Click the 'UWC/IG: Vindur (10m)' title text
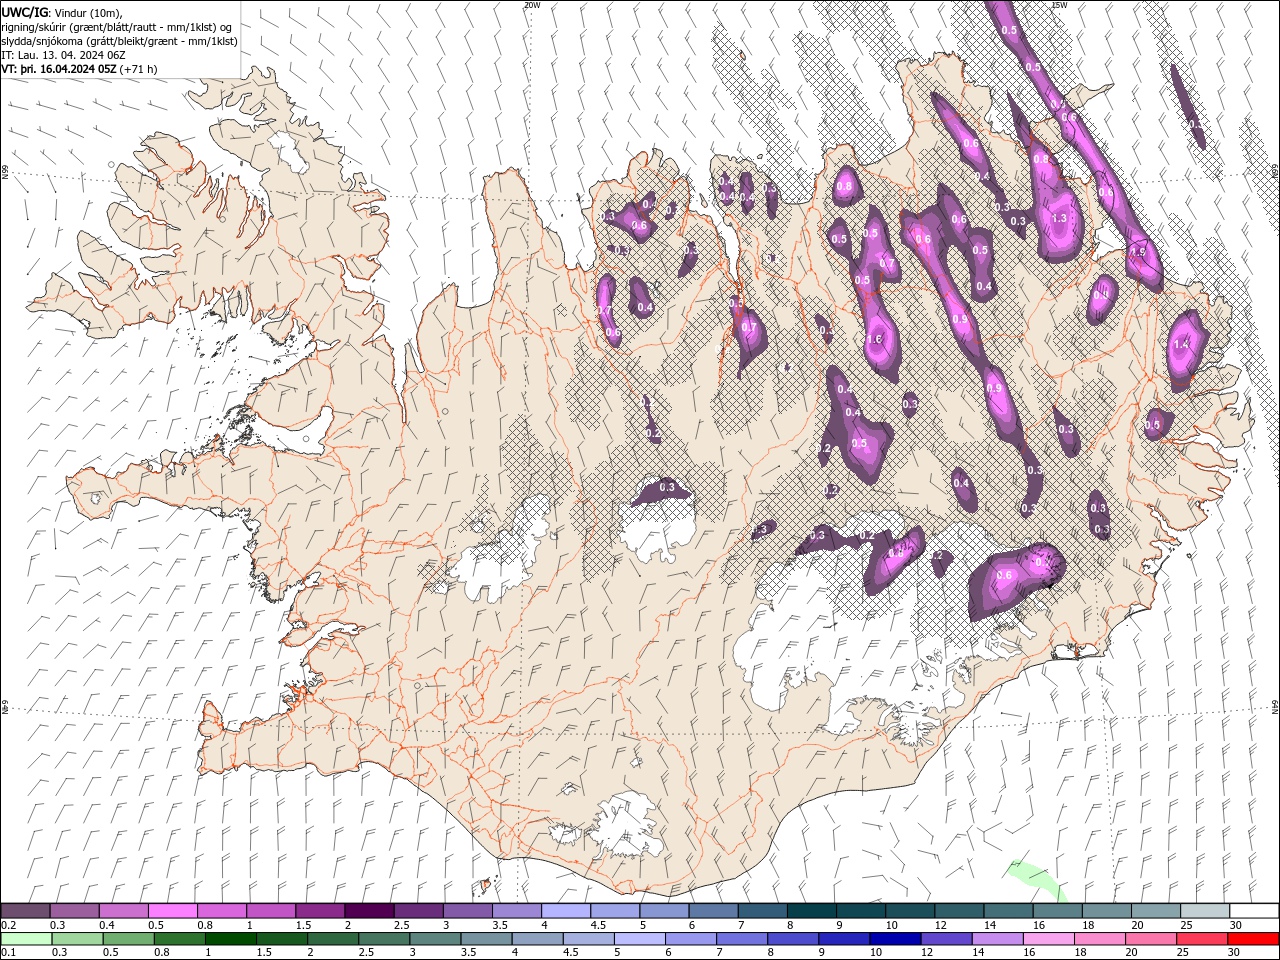This screenshot has width=1280, height=960. pyautogui.click(x=61, y=12)
